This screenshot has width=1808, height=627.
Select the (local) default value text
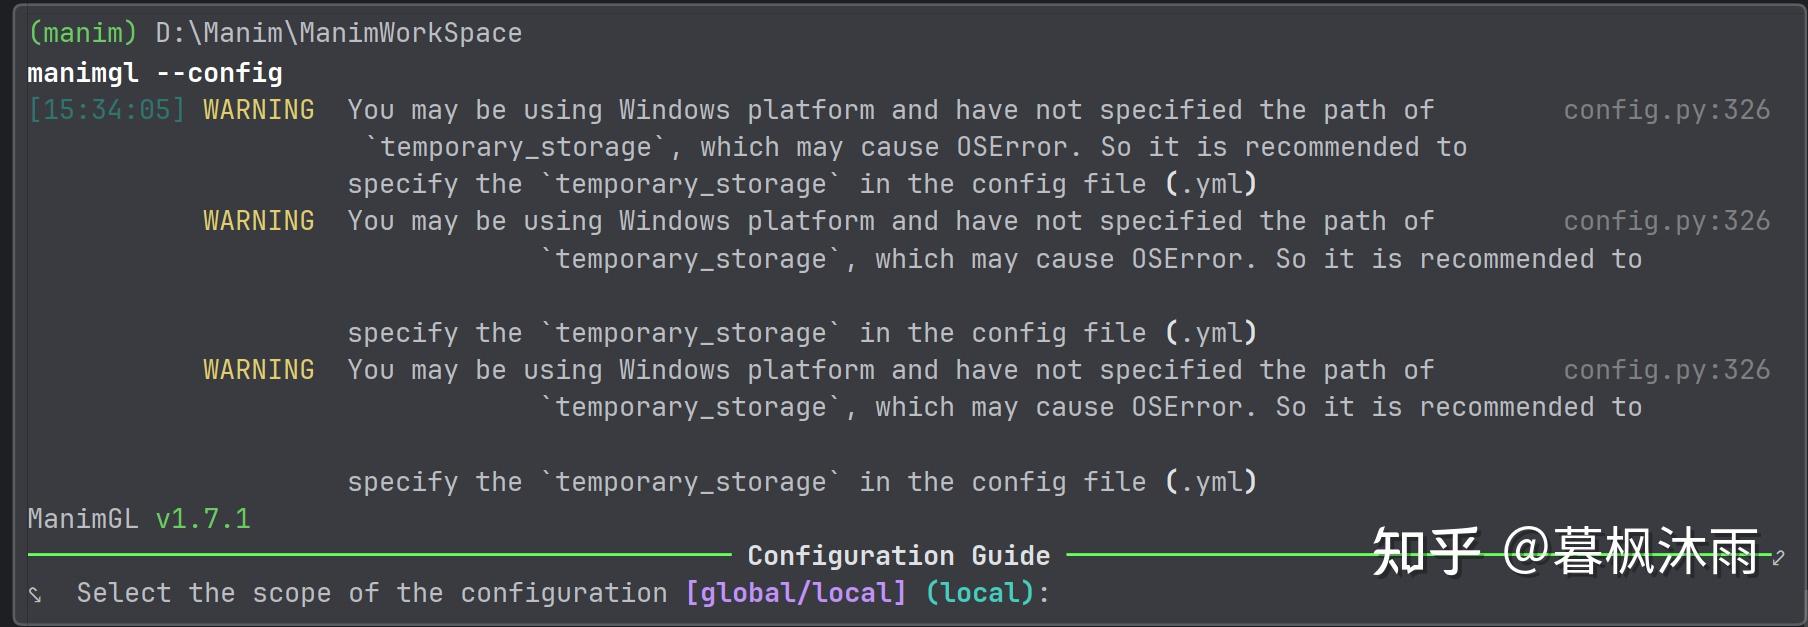pos(980,593)
